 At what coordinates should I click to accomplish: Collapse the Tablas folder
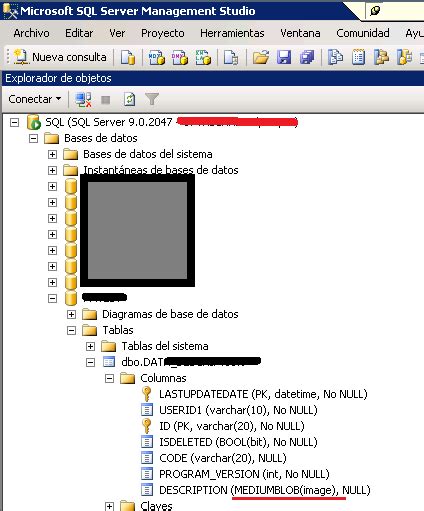point(71,330)
